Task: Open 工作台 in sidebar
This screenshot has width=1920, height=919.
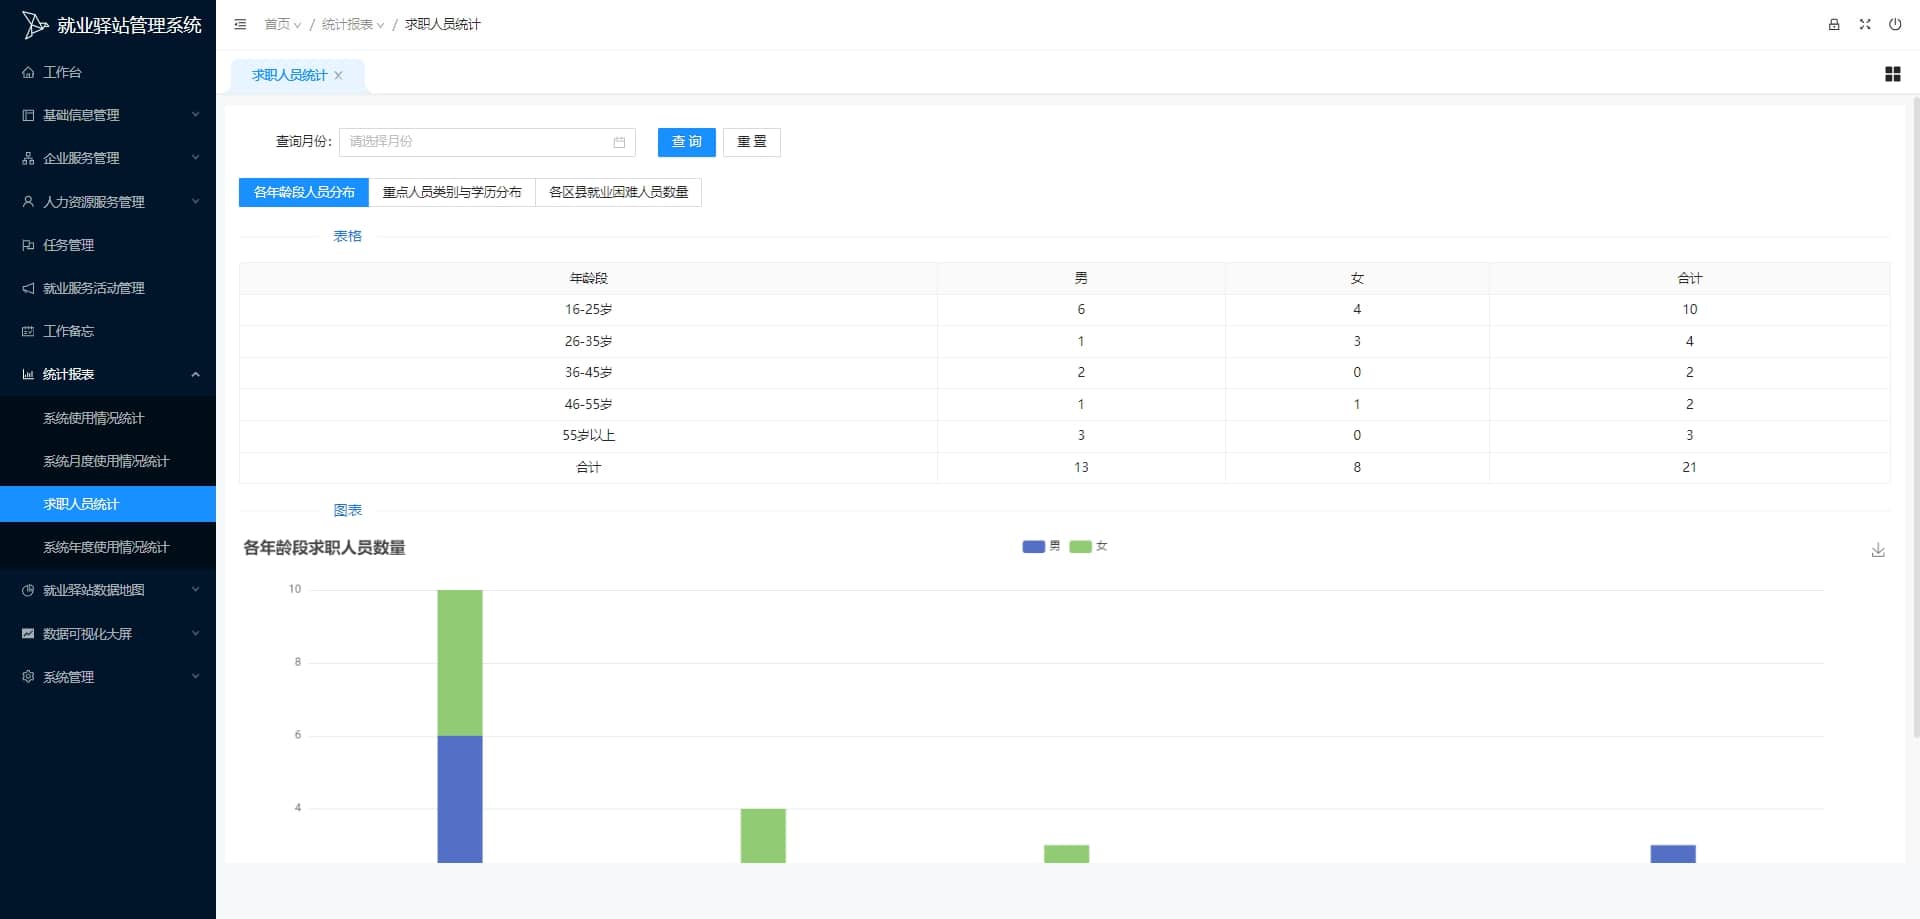Action: (108, 72)
